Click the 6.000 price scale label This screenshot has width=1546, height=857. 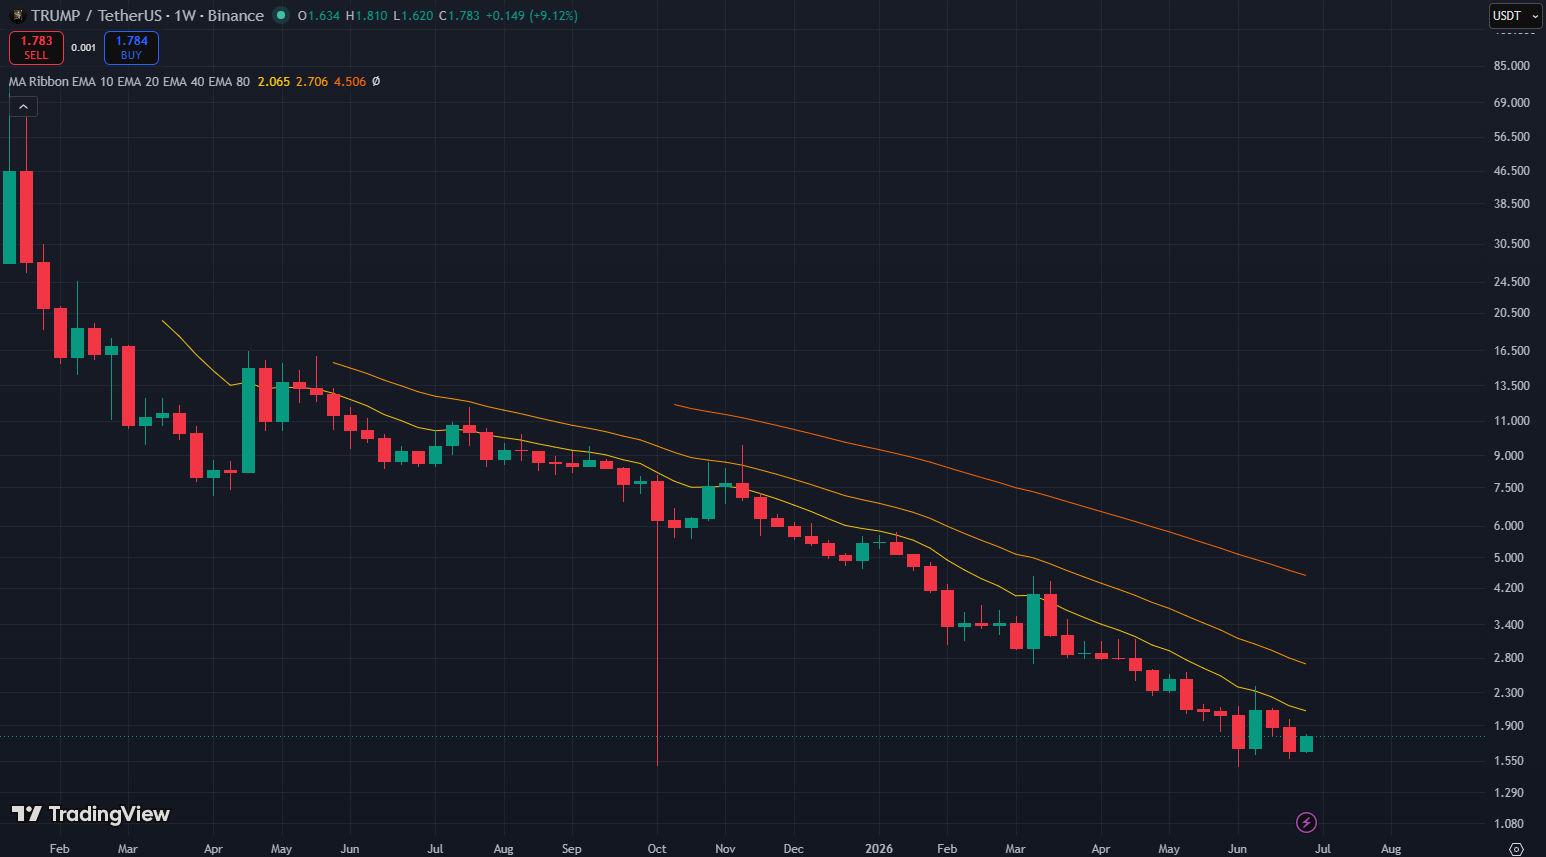click(1509, 526)
